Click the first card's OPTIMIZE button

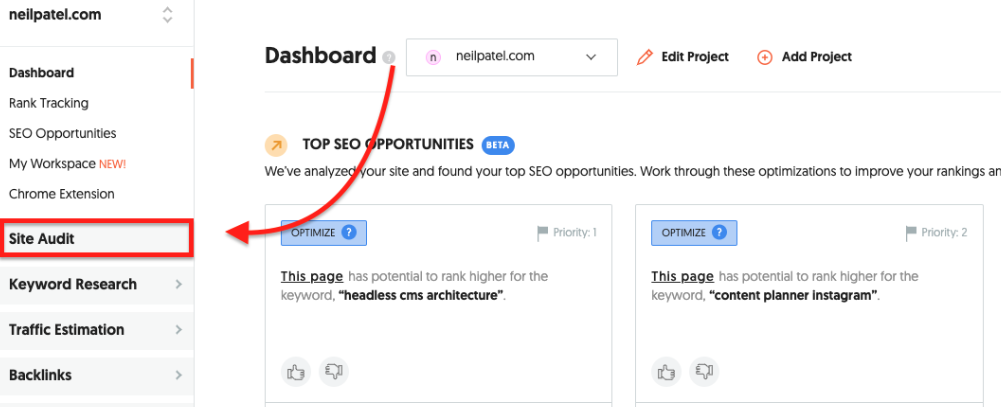pyautogui.click(x=323, y=233)
